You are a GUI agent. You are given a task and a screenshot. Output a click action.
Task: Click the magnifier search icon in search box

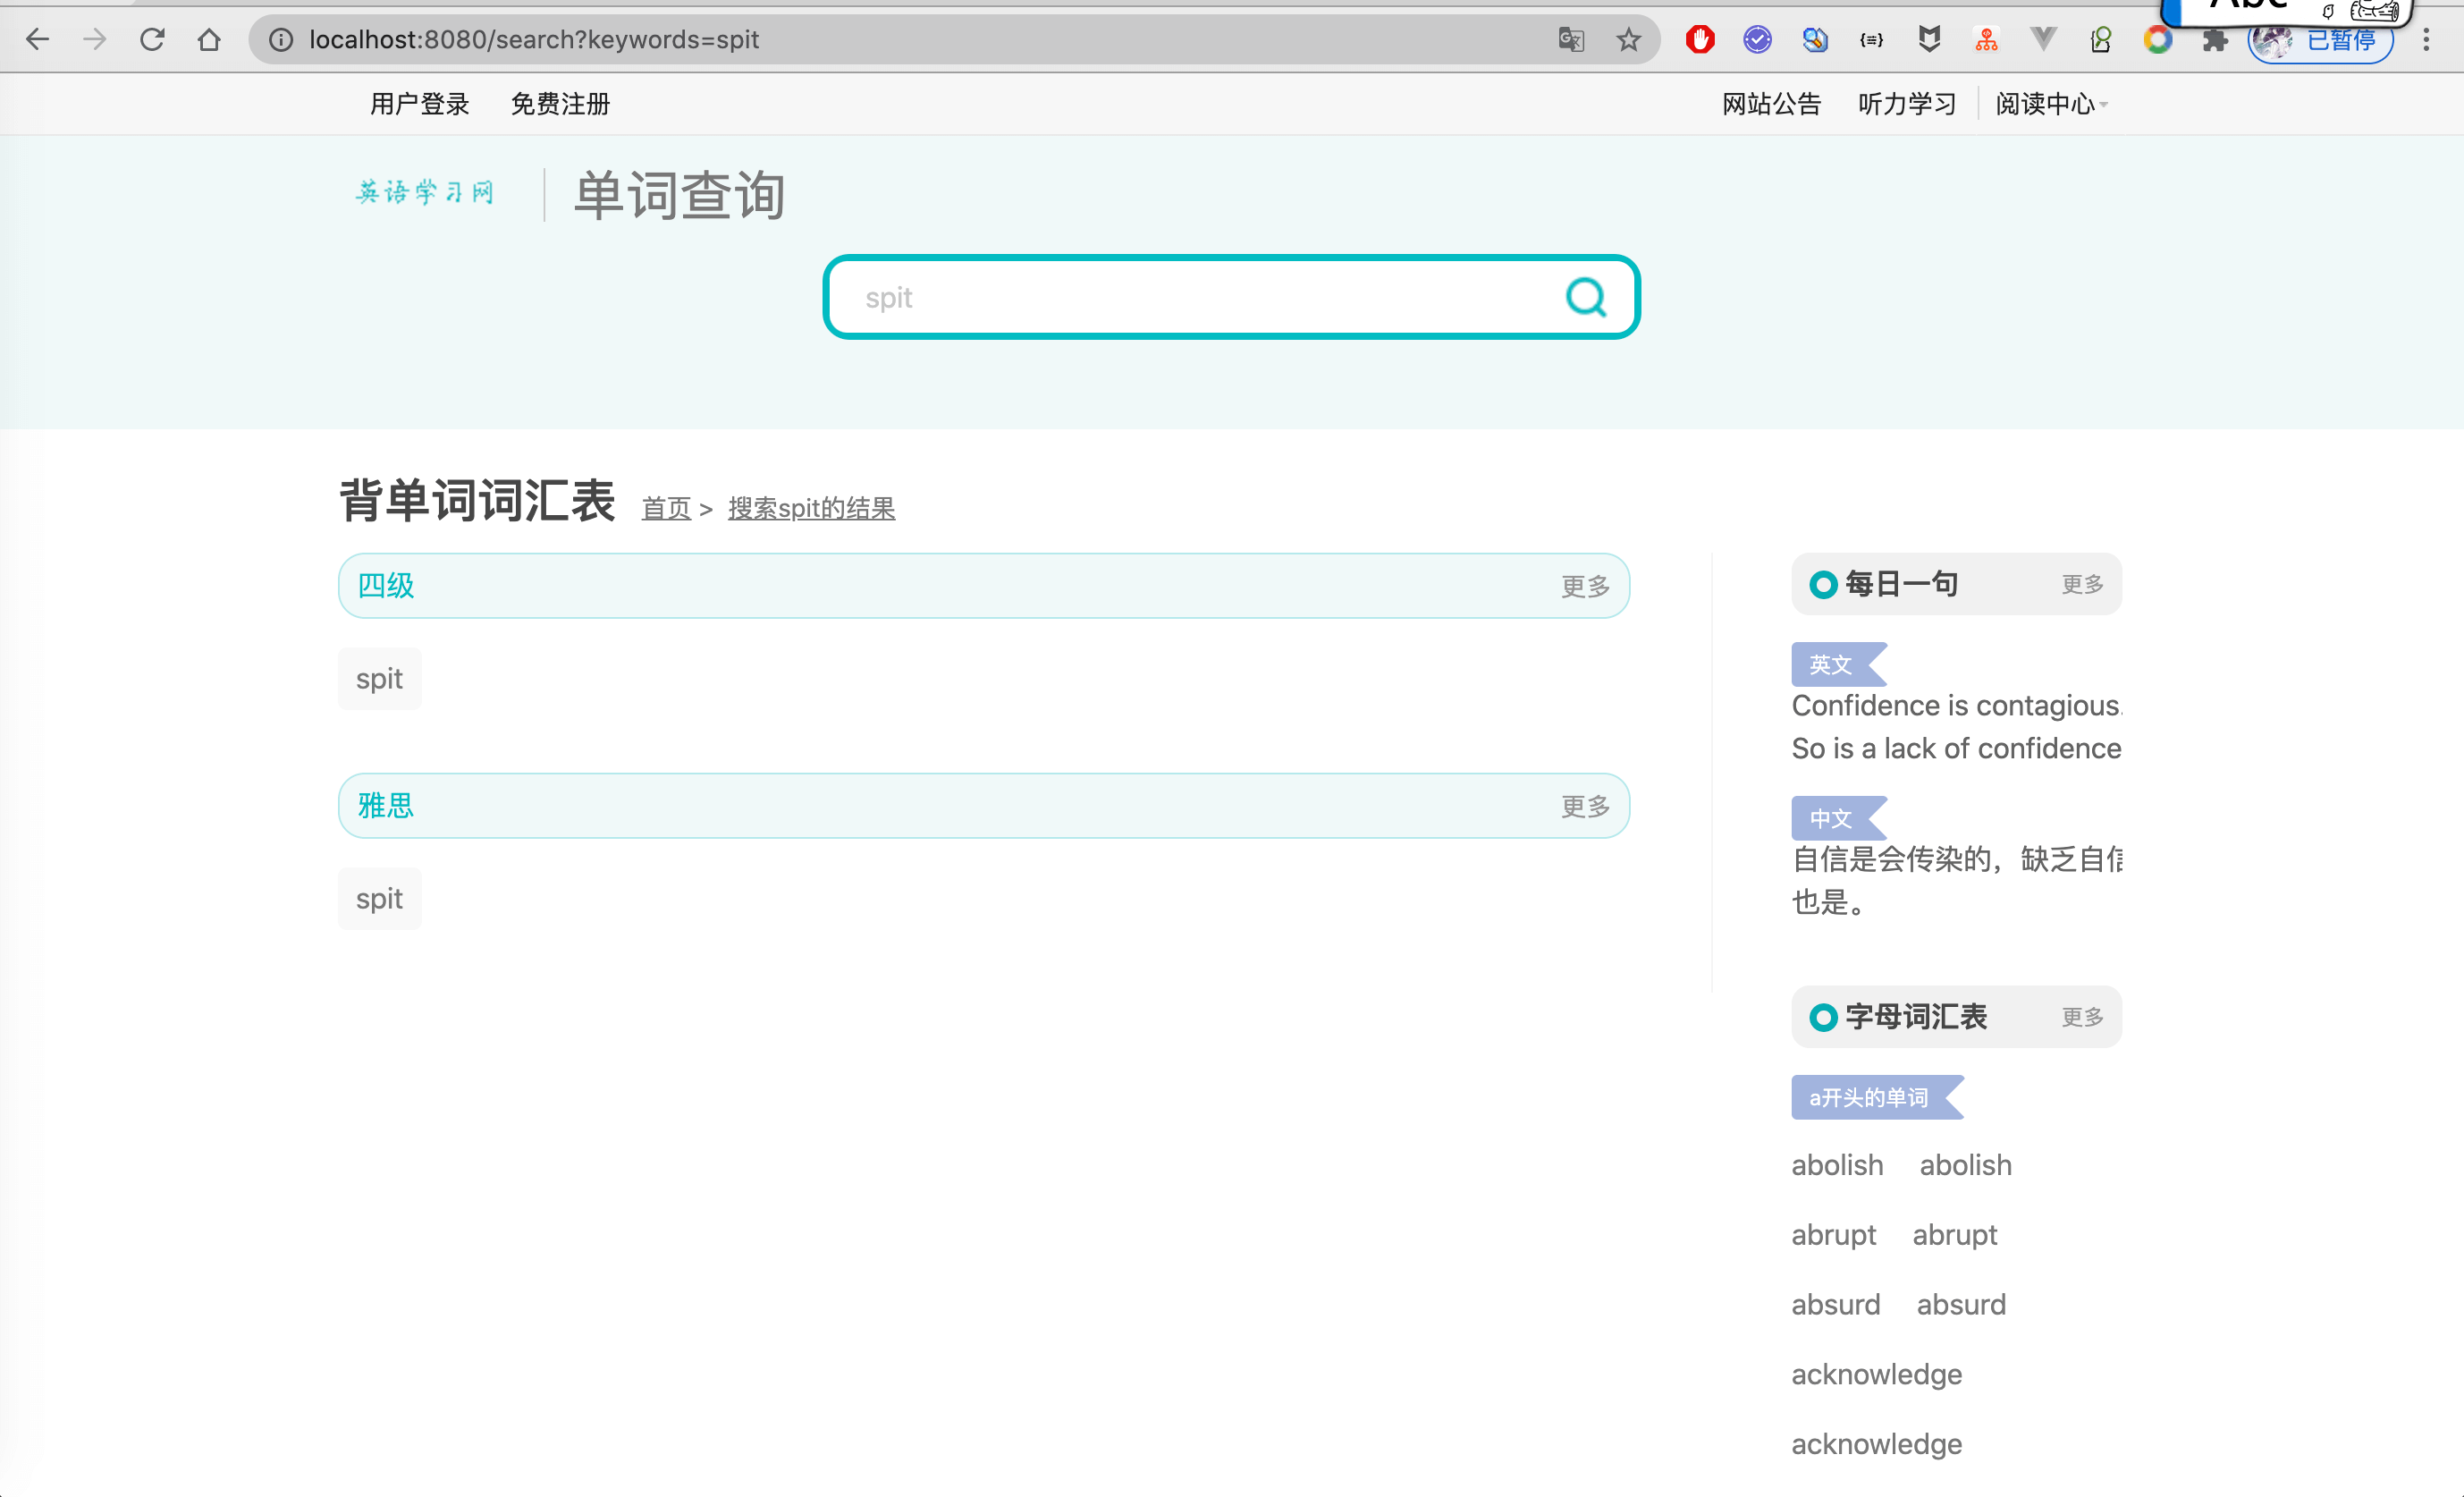(x=1585, y=297)
